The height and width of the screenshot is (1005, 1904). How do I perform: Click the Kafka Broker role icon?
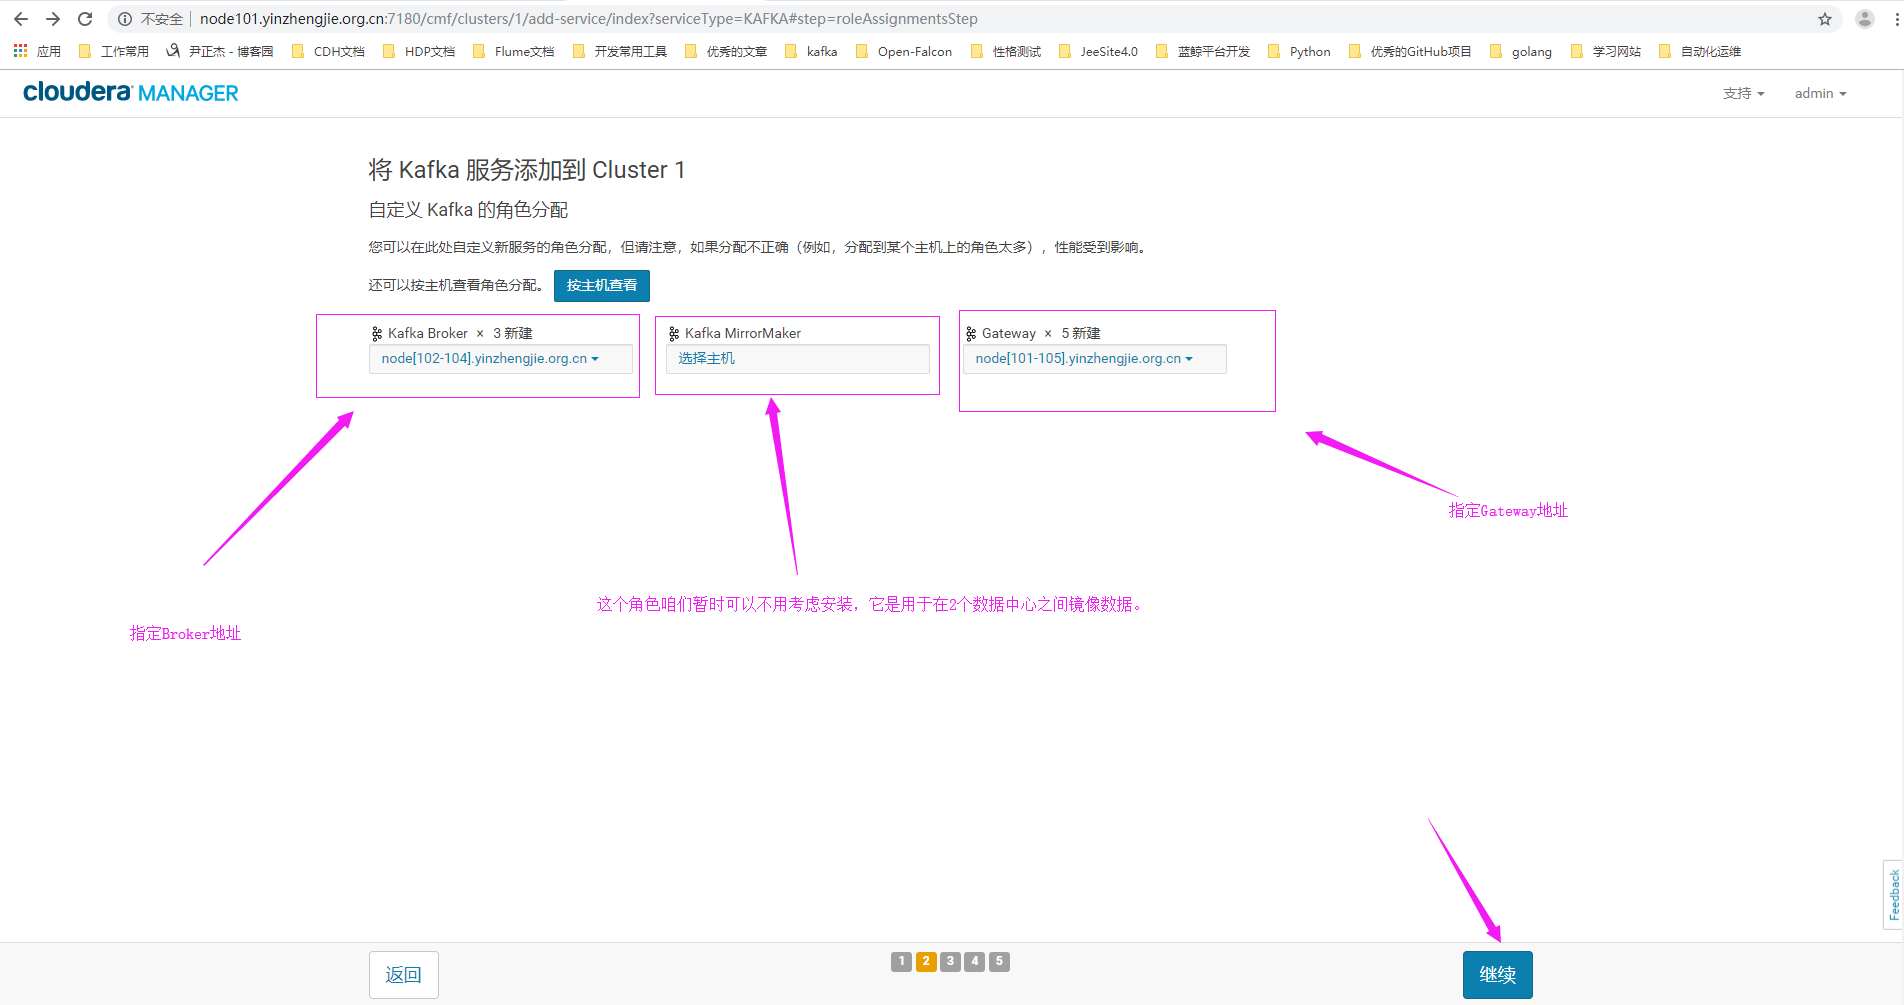point(377,334)
